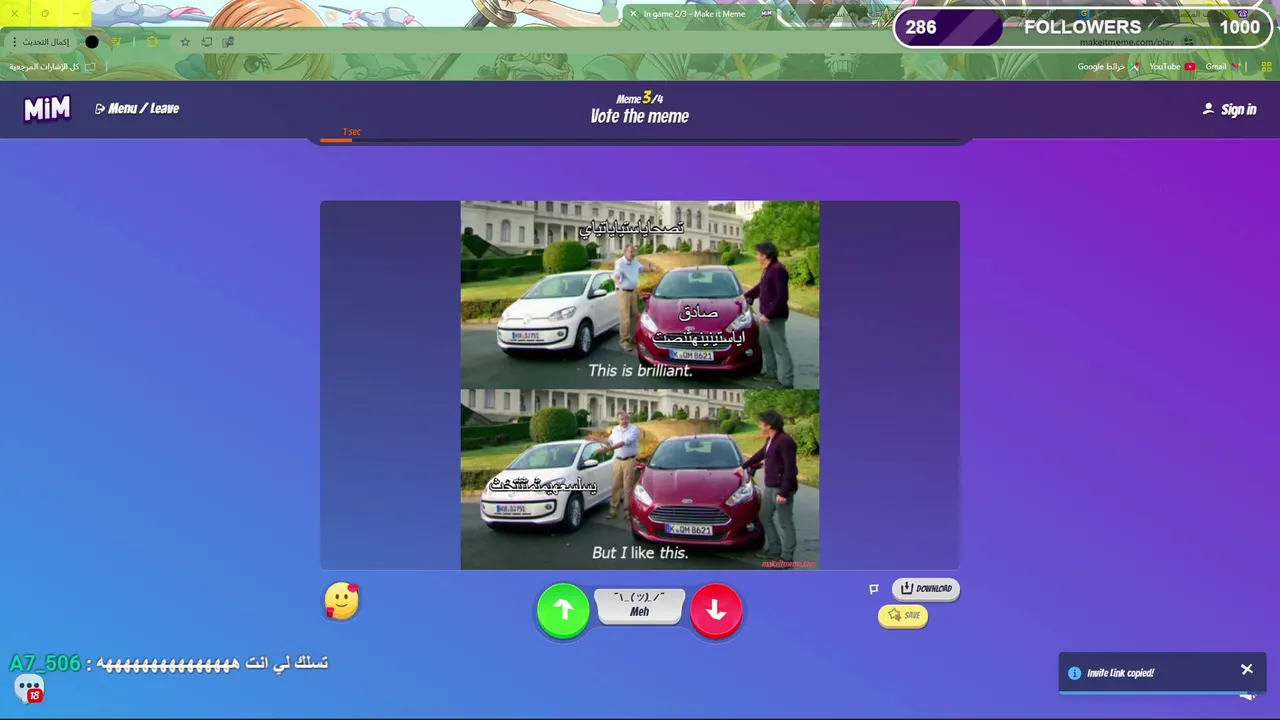
Task: Open the YouTube bookmark
Action: coord(1172,67)
